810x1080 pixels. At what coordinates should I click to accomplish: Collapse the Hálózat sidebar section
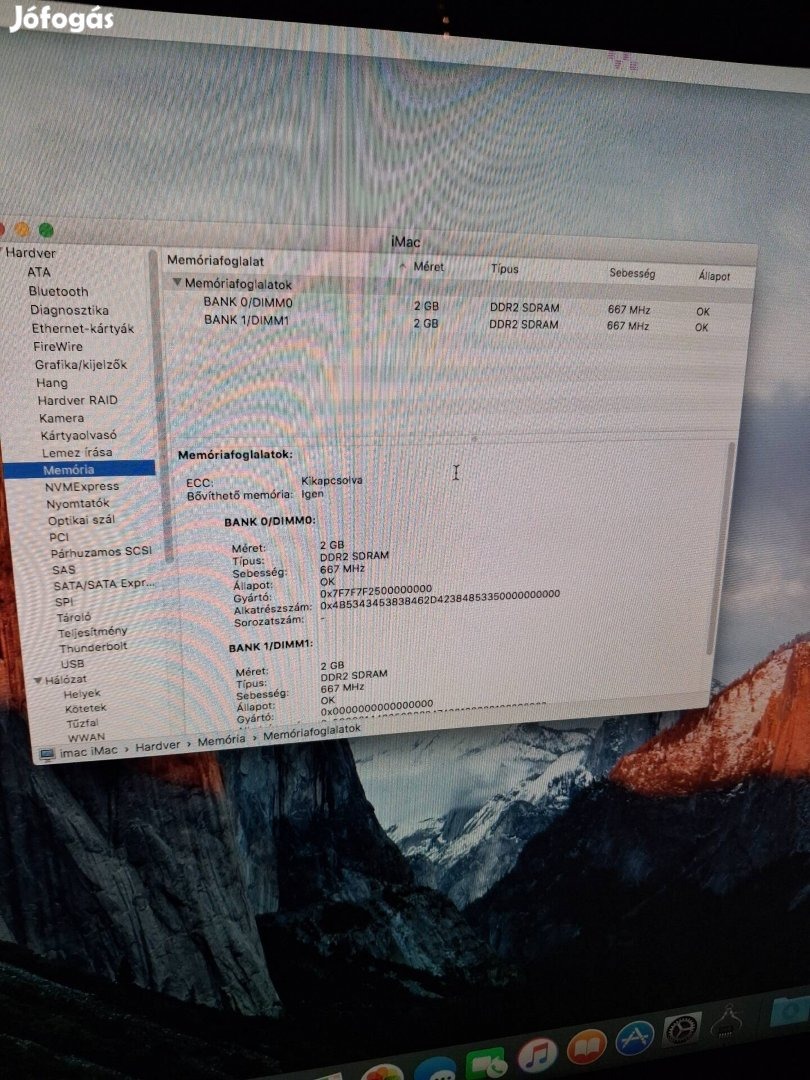click(x=38, y=680)
